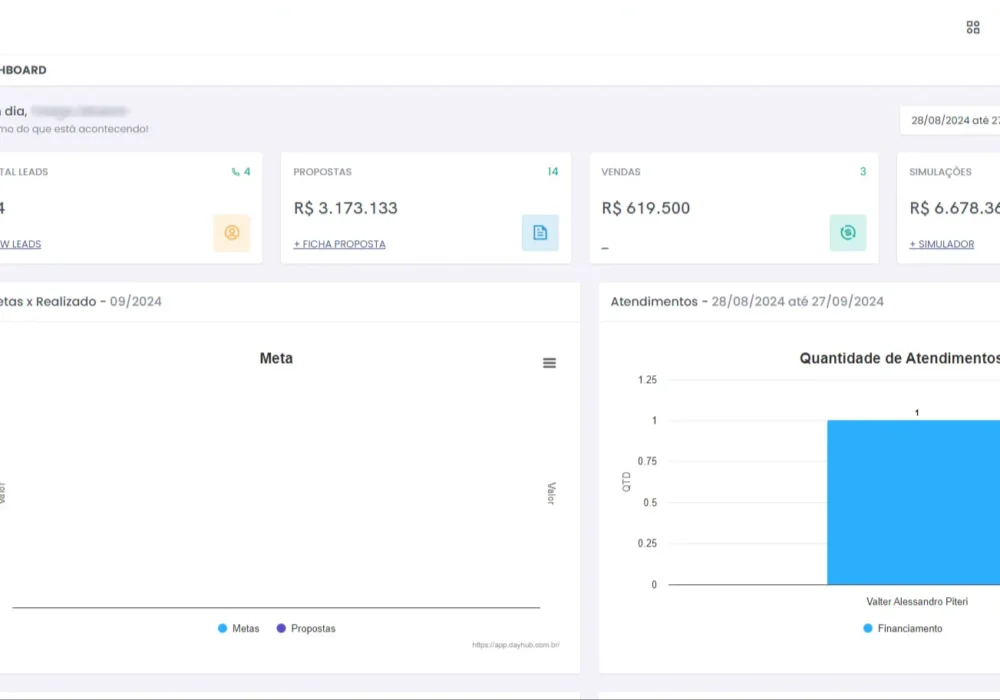Select the blue Valter Alessandro Piteri bar
The width and height of the screenshot is (1000, 700).
coord(913,500)
